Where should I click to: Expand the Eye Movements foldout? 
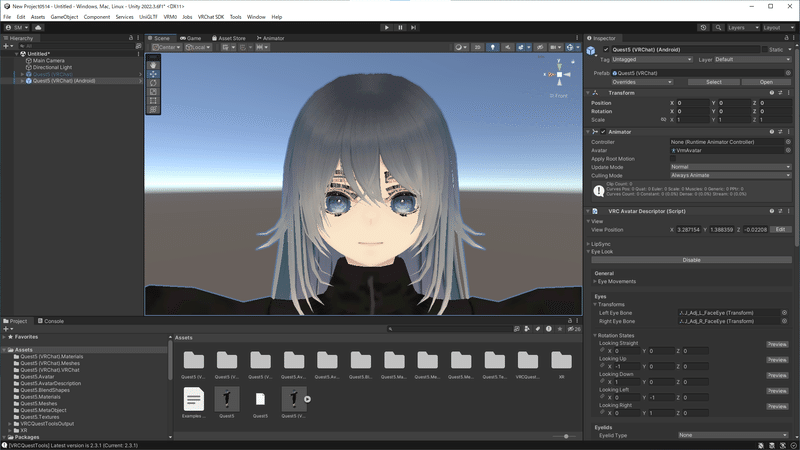coord(595,281)
